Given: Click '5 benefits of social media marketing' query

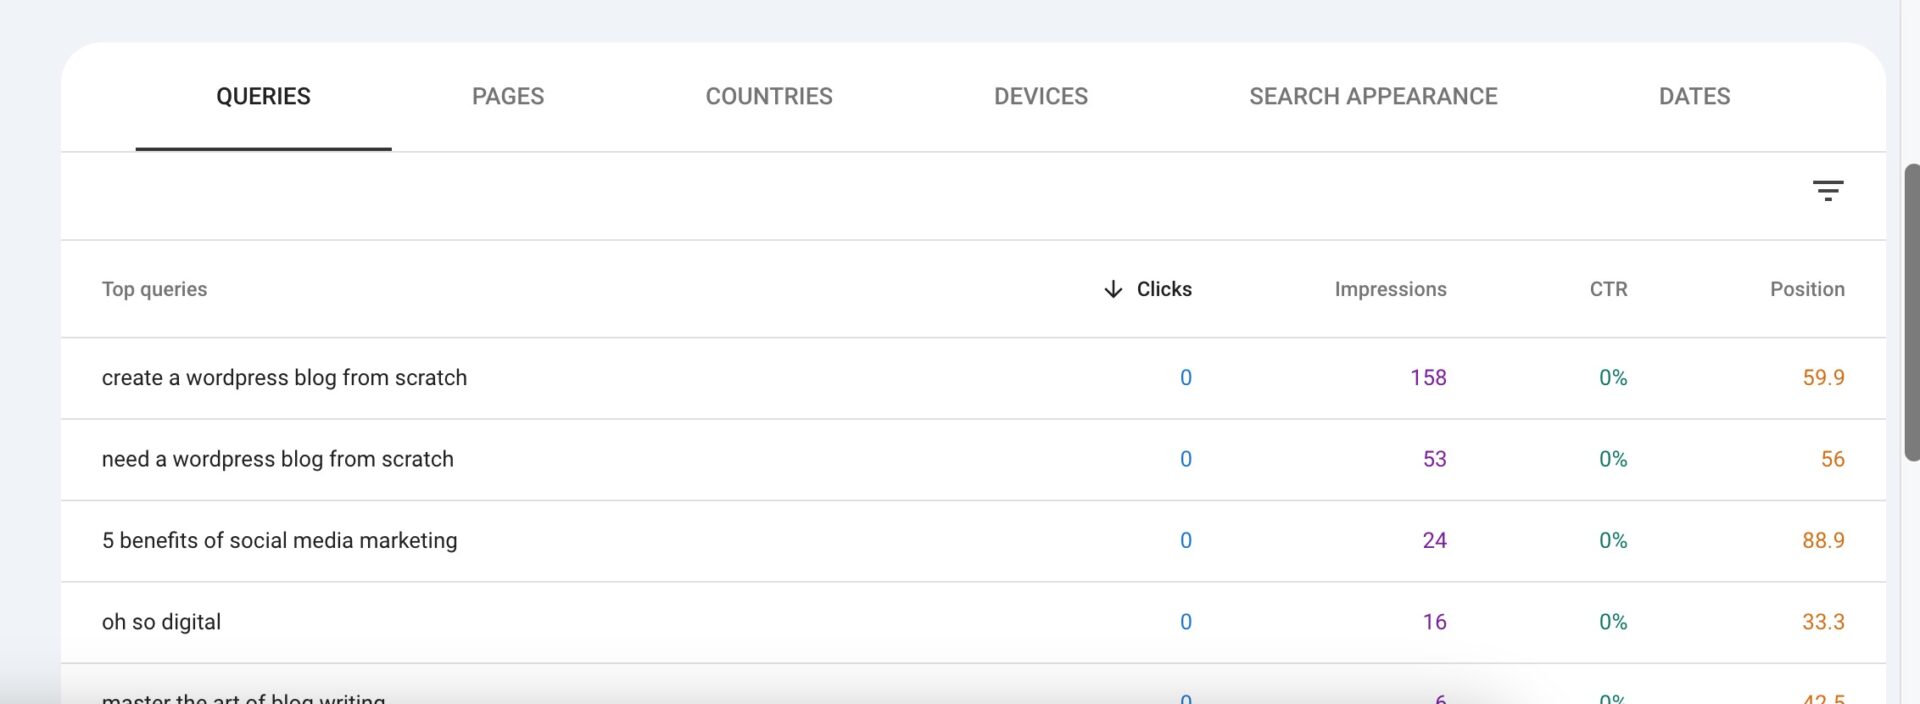Looking at the screenshot, I should 279,540.
